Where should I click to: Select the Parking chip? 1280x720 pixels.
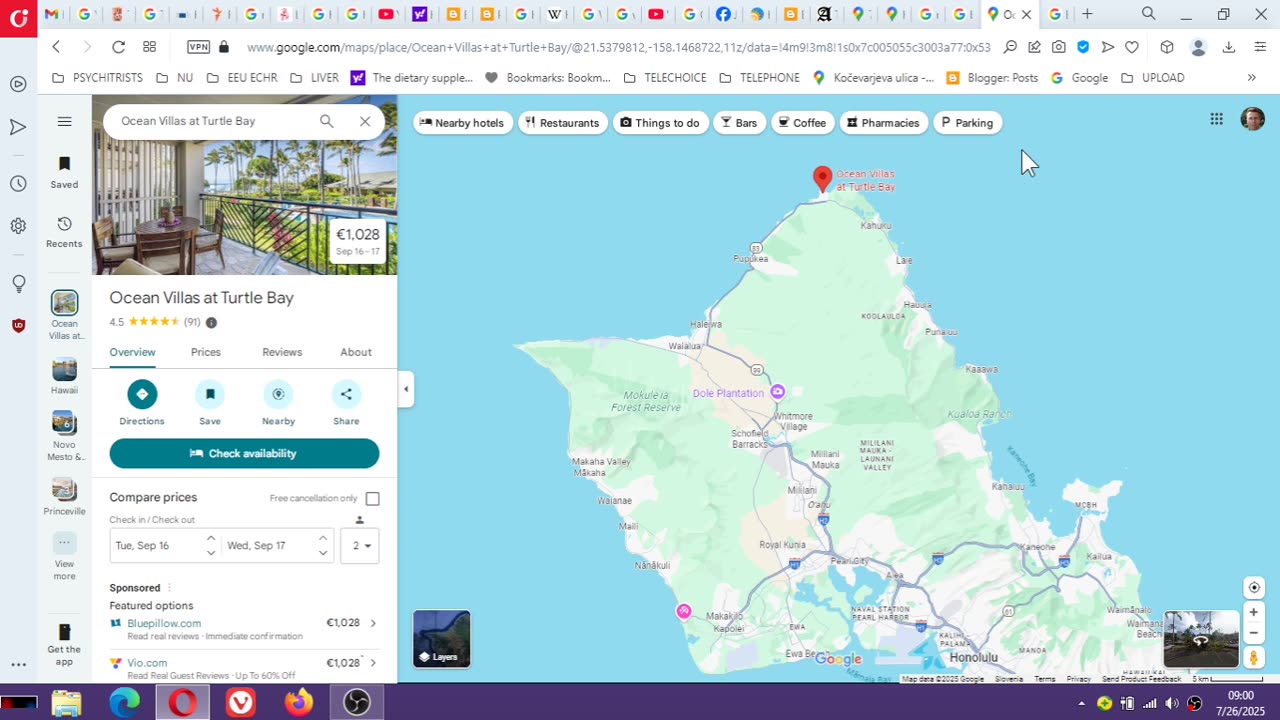[x=967, y=123]
